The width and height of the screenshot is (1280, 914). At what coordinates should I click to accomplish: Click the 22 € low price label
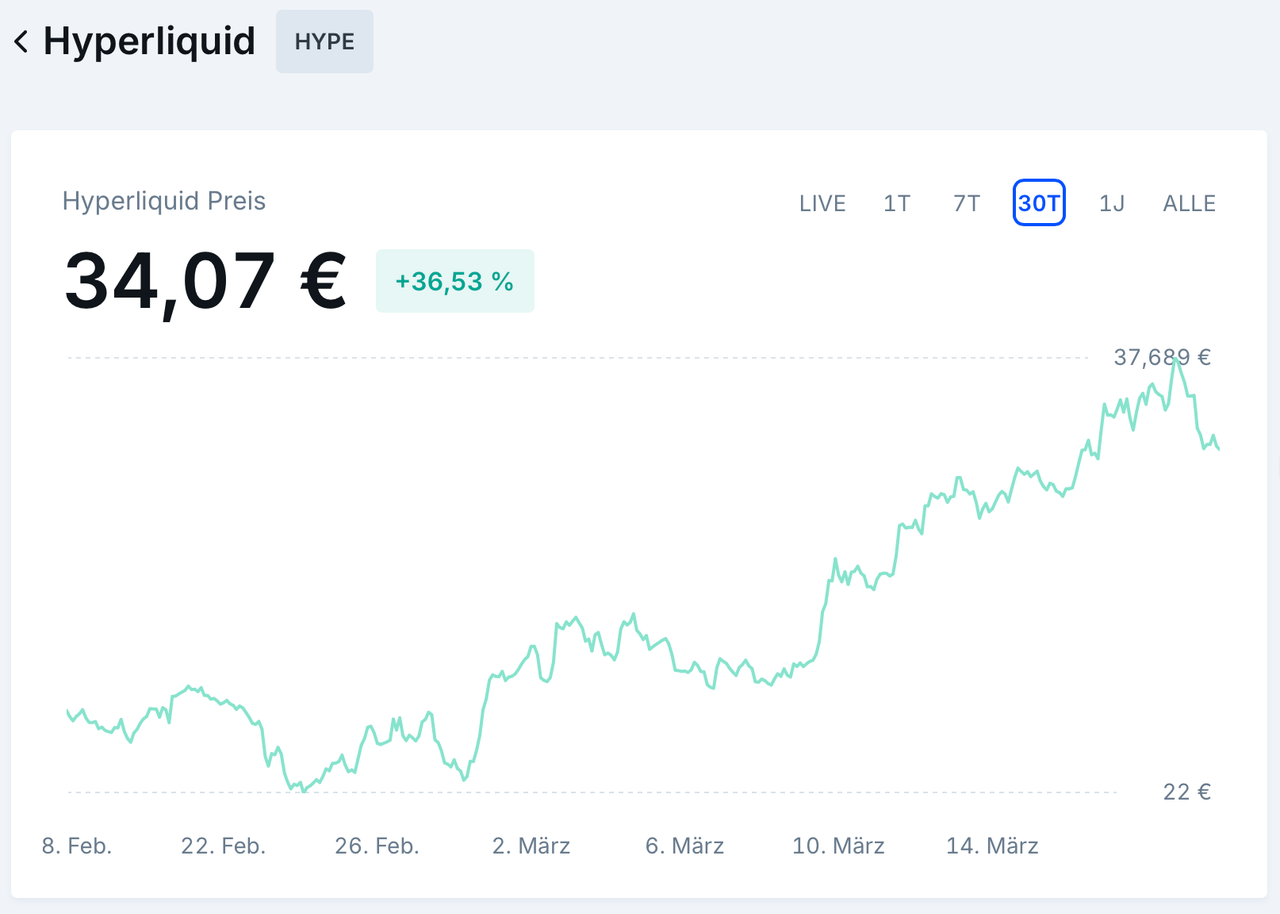1185,791
